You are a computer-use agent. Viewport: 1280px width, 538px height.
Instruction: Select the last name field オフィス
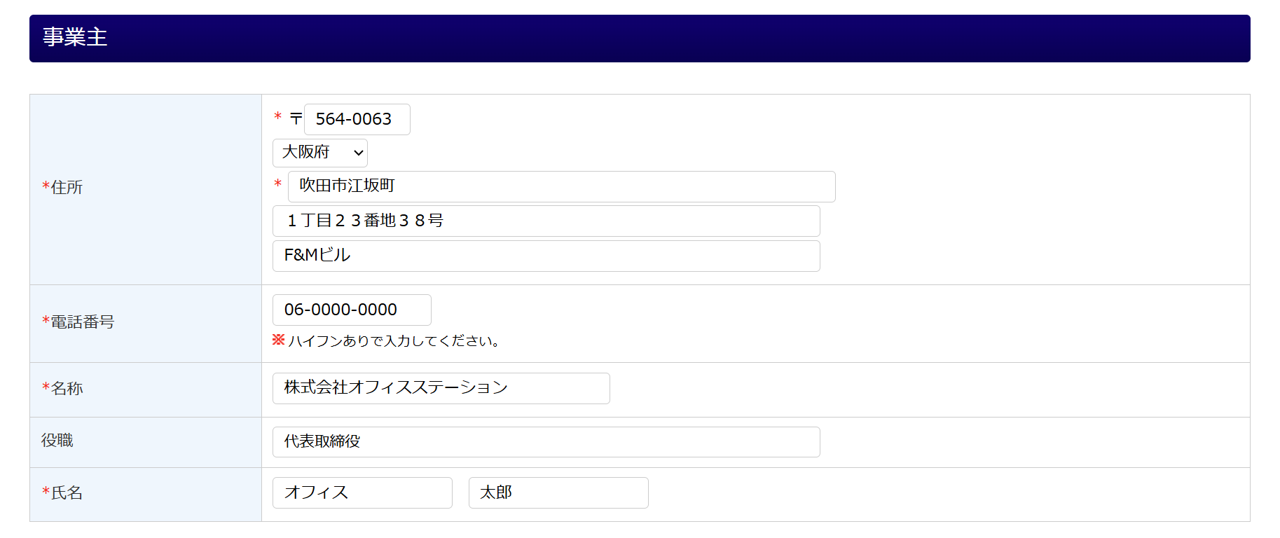coord(362,493)
